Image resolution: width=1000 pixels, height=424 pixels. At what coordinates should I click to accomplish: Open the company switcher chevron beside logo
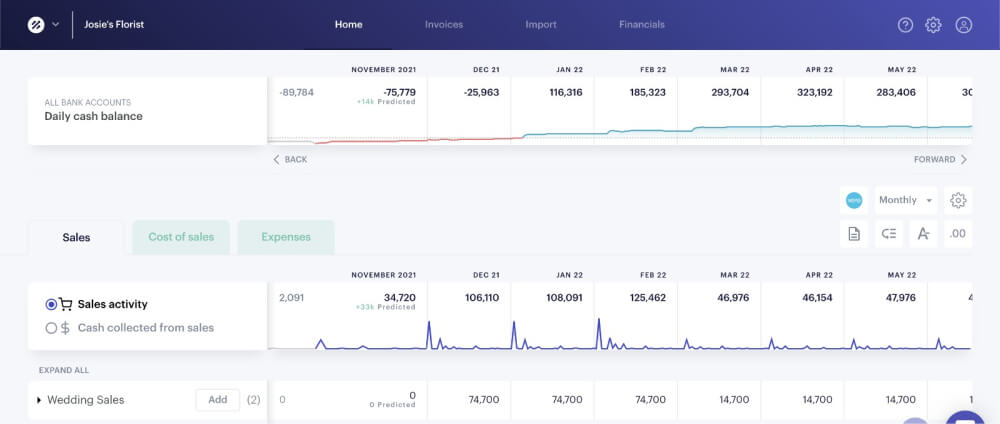(x=55, y=25)
